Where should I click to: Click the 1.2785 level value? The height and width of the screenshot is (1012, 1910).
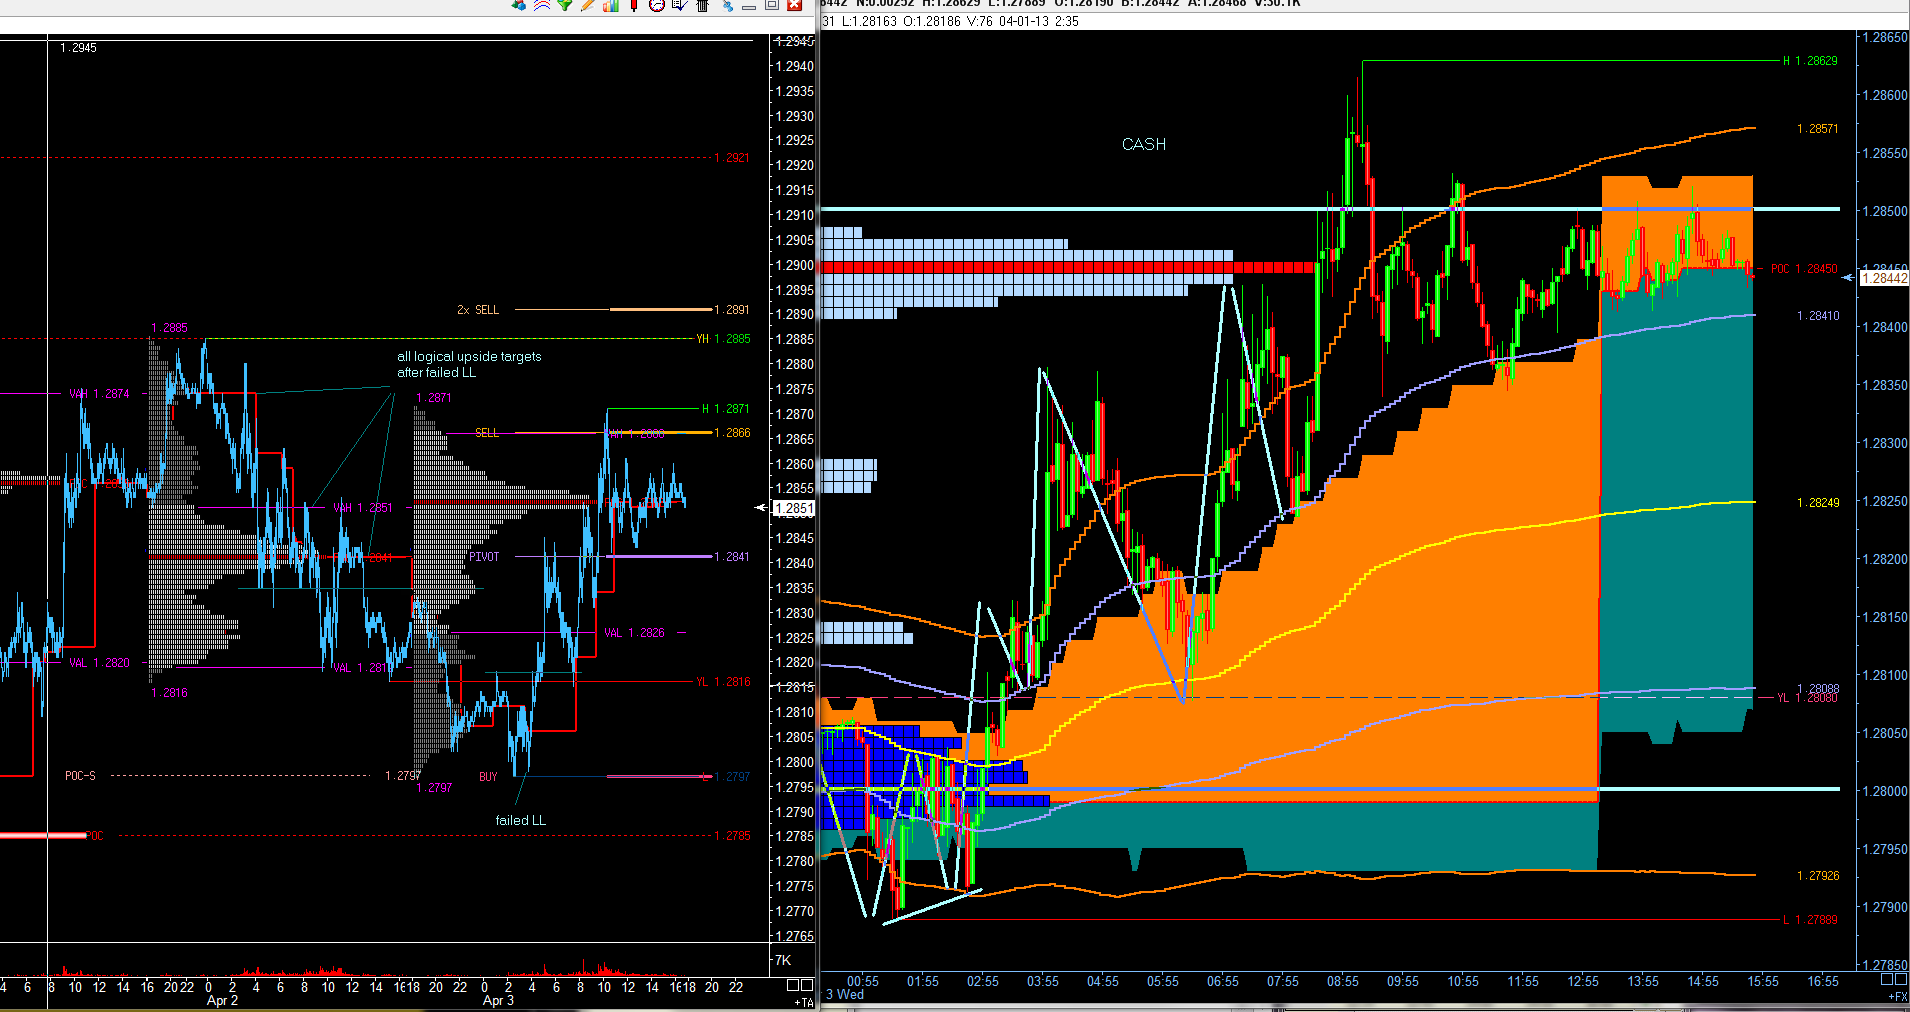click(x=732, y=836)
